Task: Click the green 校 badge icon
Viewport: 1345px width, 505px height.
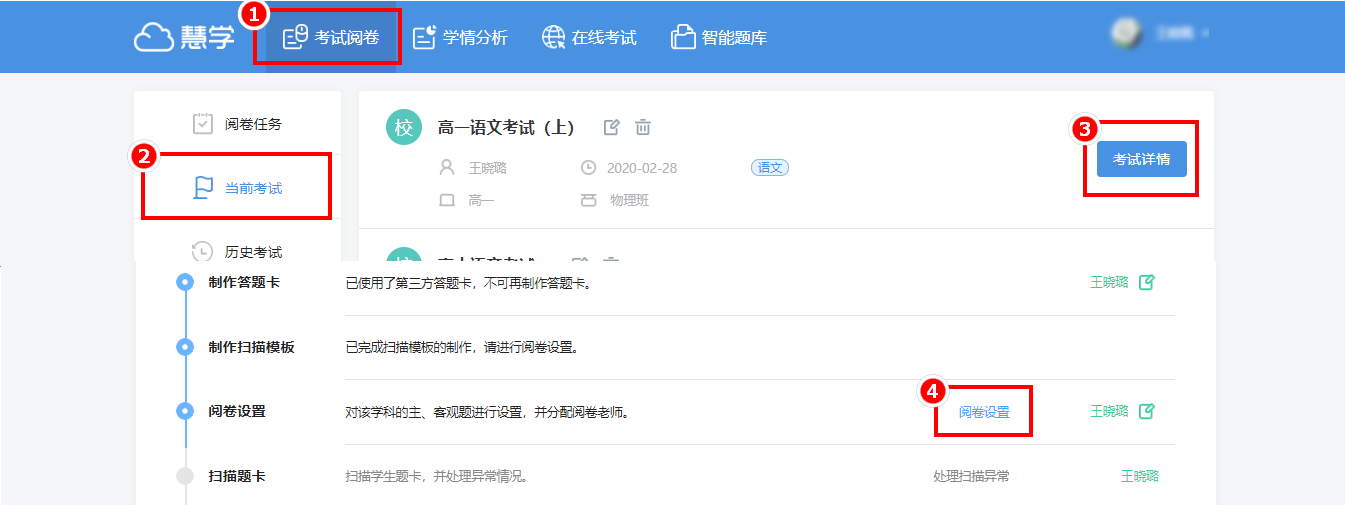Action: [x=404, y=128]
